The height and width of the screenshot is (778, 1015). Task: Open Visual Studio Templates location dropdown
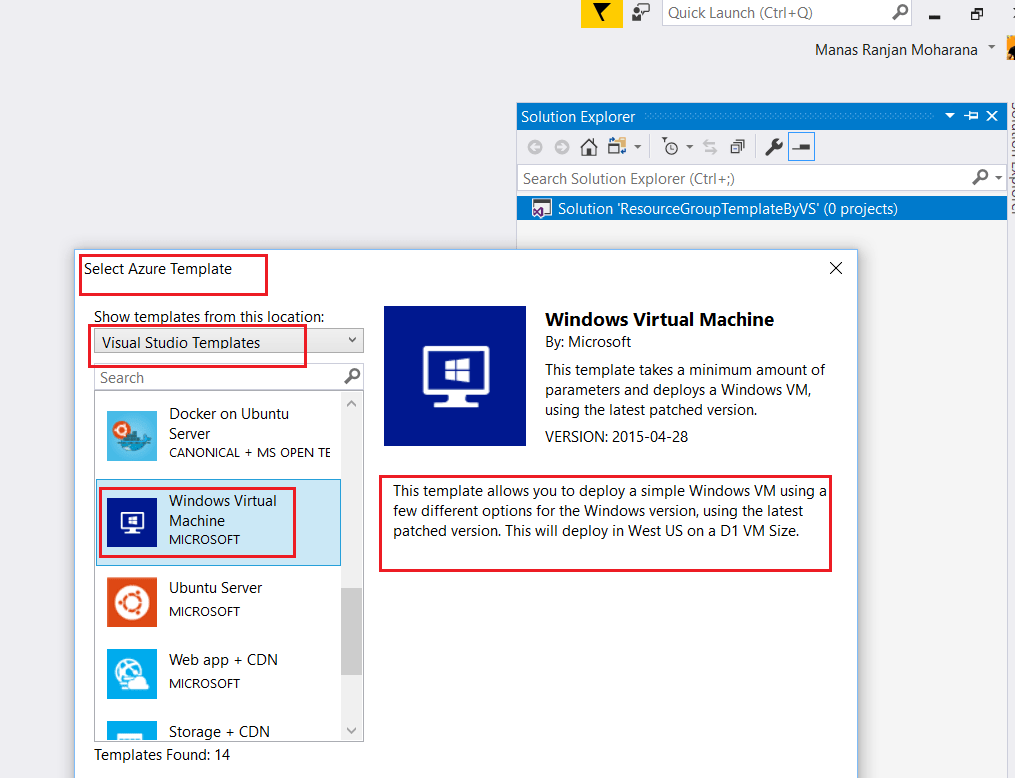[229, 341]
